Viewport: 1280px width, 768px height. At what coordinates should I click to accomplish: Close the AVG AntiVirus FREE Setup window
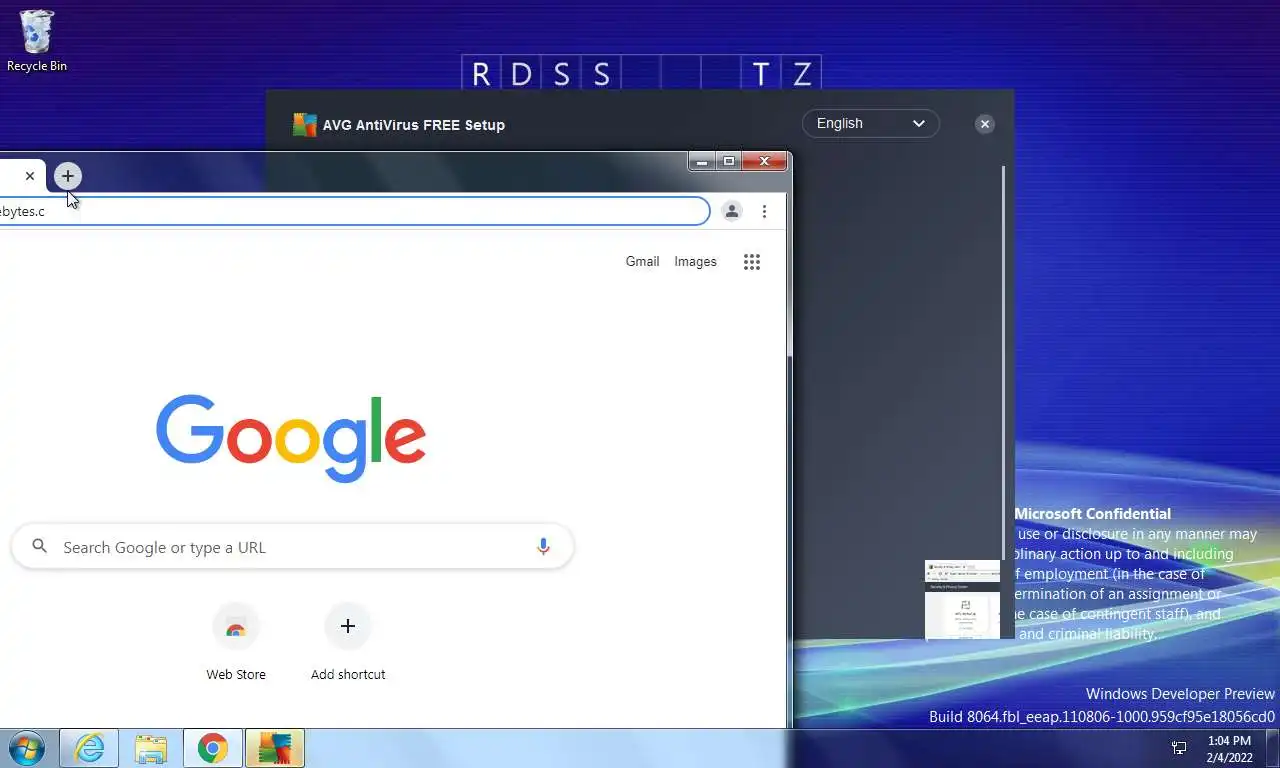pos(985,124)
